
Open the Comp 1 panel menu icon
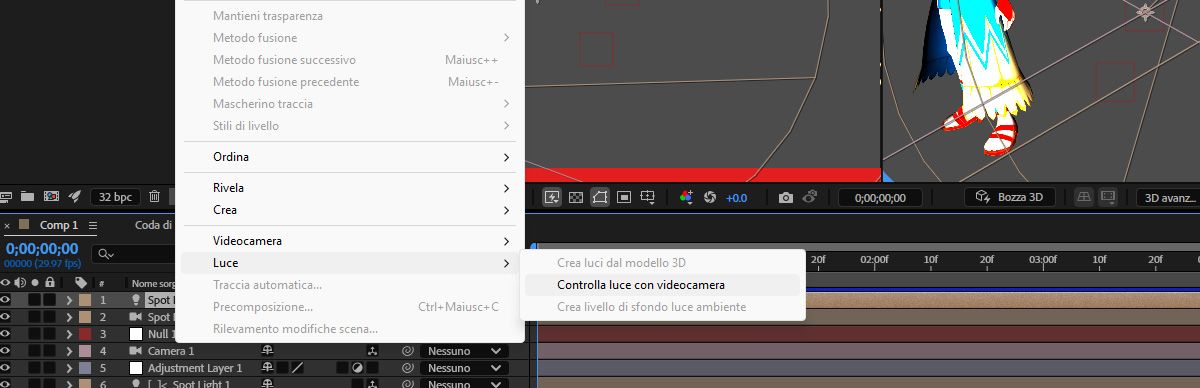coord(93,225)
